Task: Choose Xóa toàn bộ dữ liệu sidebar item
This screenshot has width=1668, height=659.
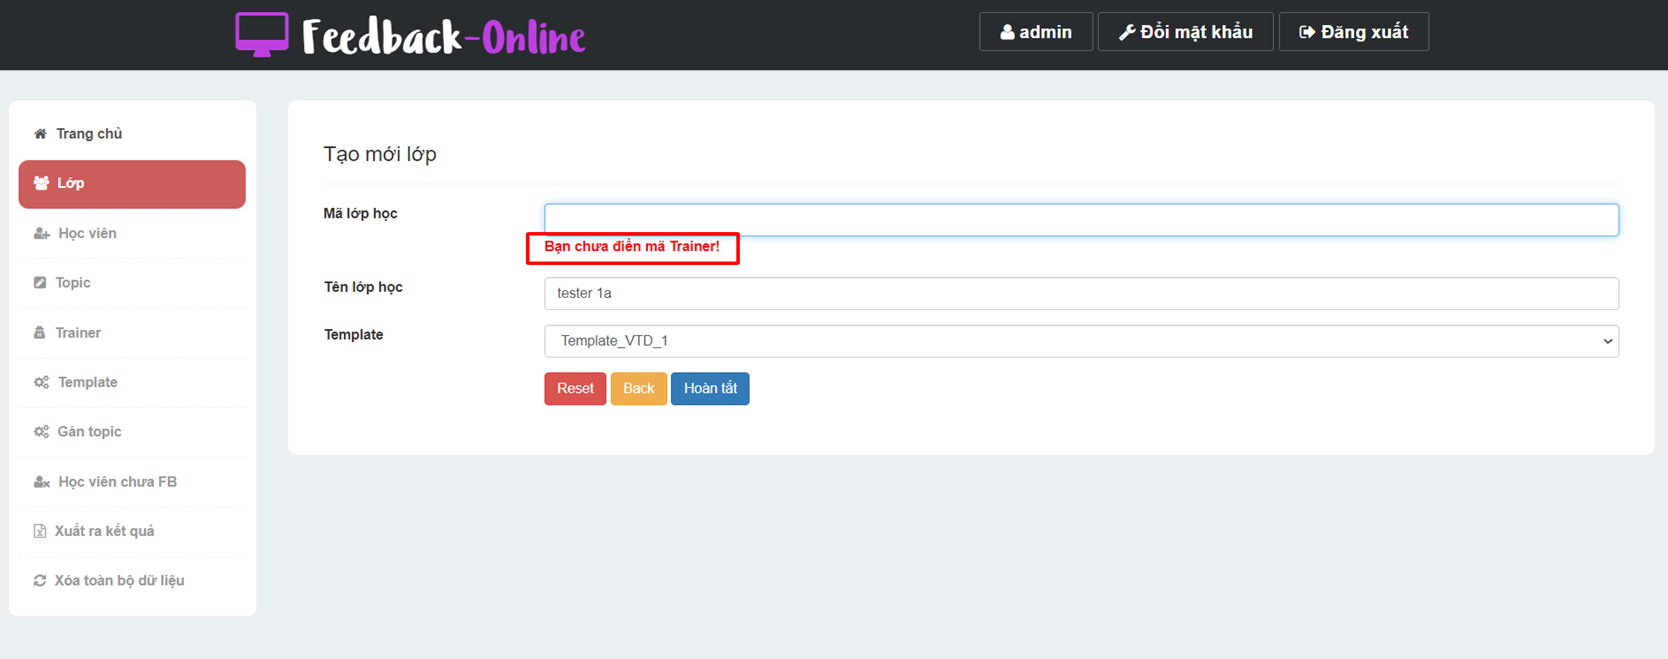Action: [132, 581]
